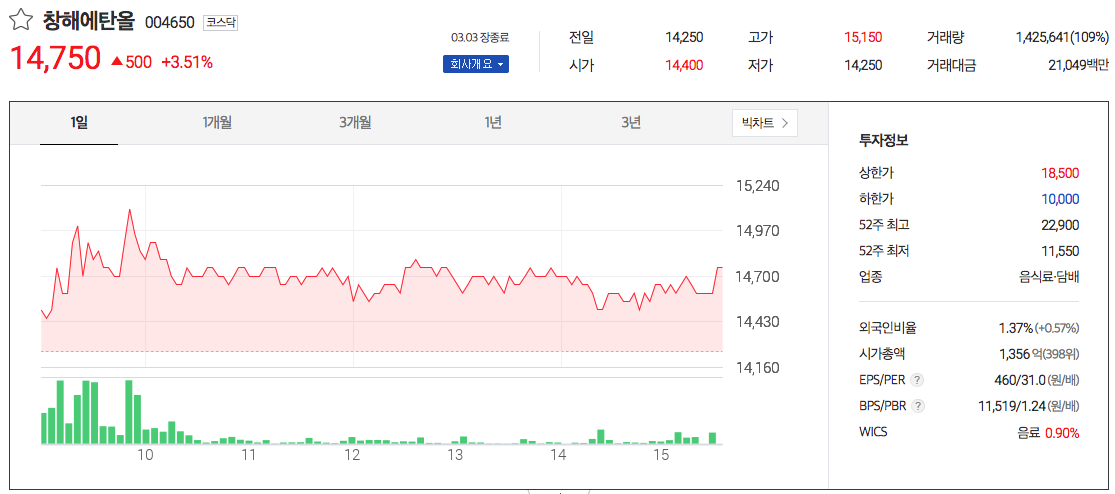Click the 52주 최고 value 22,900
This screenshot has height=494, width=1115.
pyautogui.click(x=1060, y=225)
